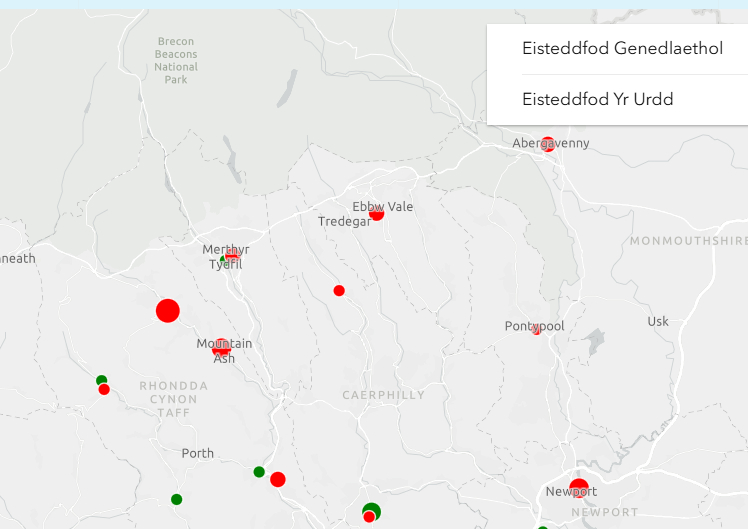Click the small red marker beneath the Caerphilly green marker
Image resolution: width=748 pixels, height=529 pixels.
click(x=369, y=517)
